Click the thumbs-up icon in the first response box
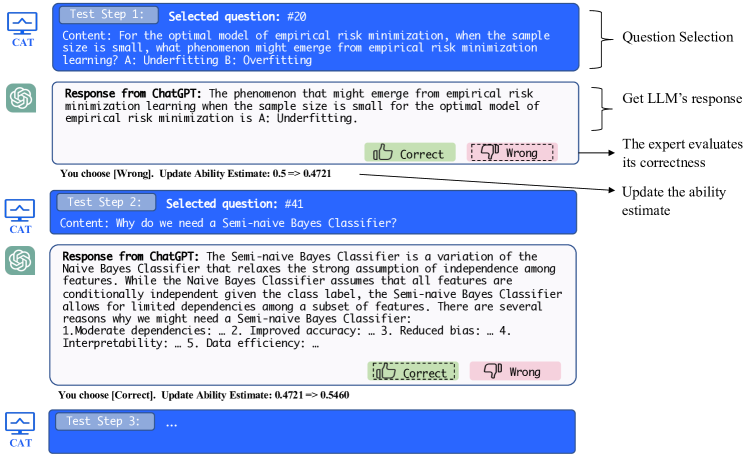 point(383,153)
